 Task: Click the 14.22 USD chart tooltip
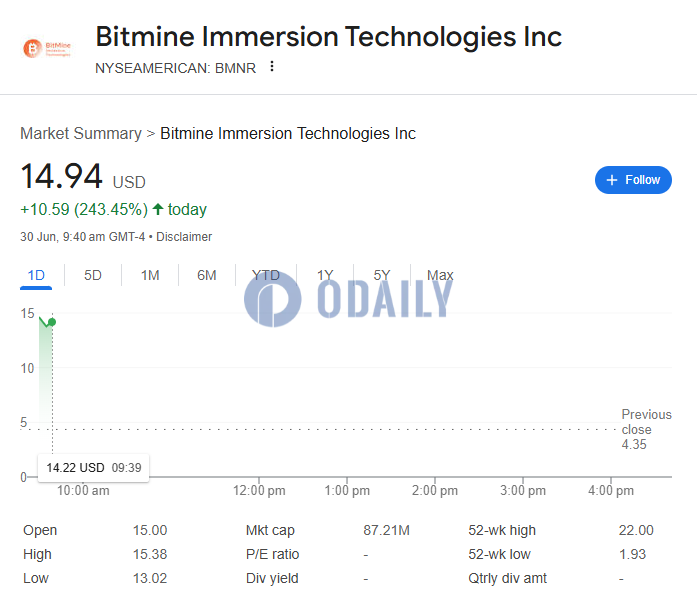point(93,467)
